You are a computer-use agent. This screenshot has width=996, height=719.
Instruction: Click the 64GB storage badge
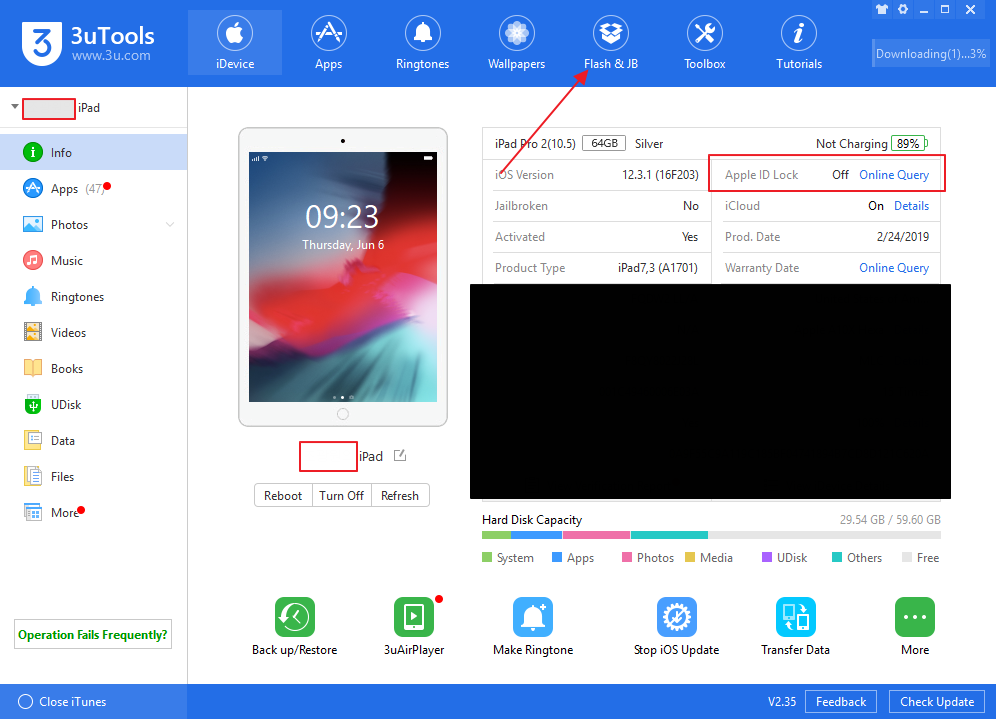pos(604,144)
